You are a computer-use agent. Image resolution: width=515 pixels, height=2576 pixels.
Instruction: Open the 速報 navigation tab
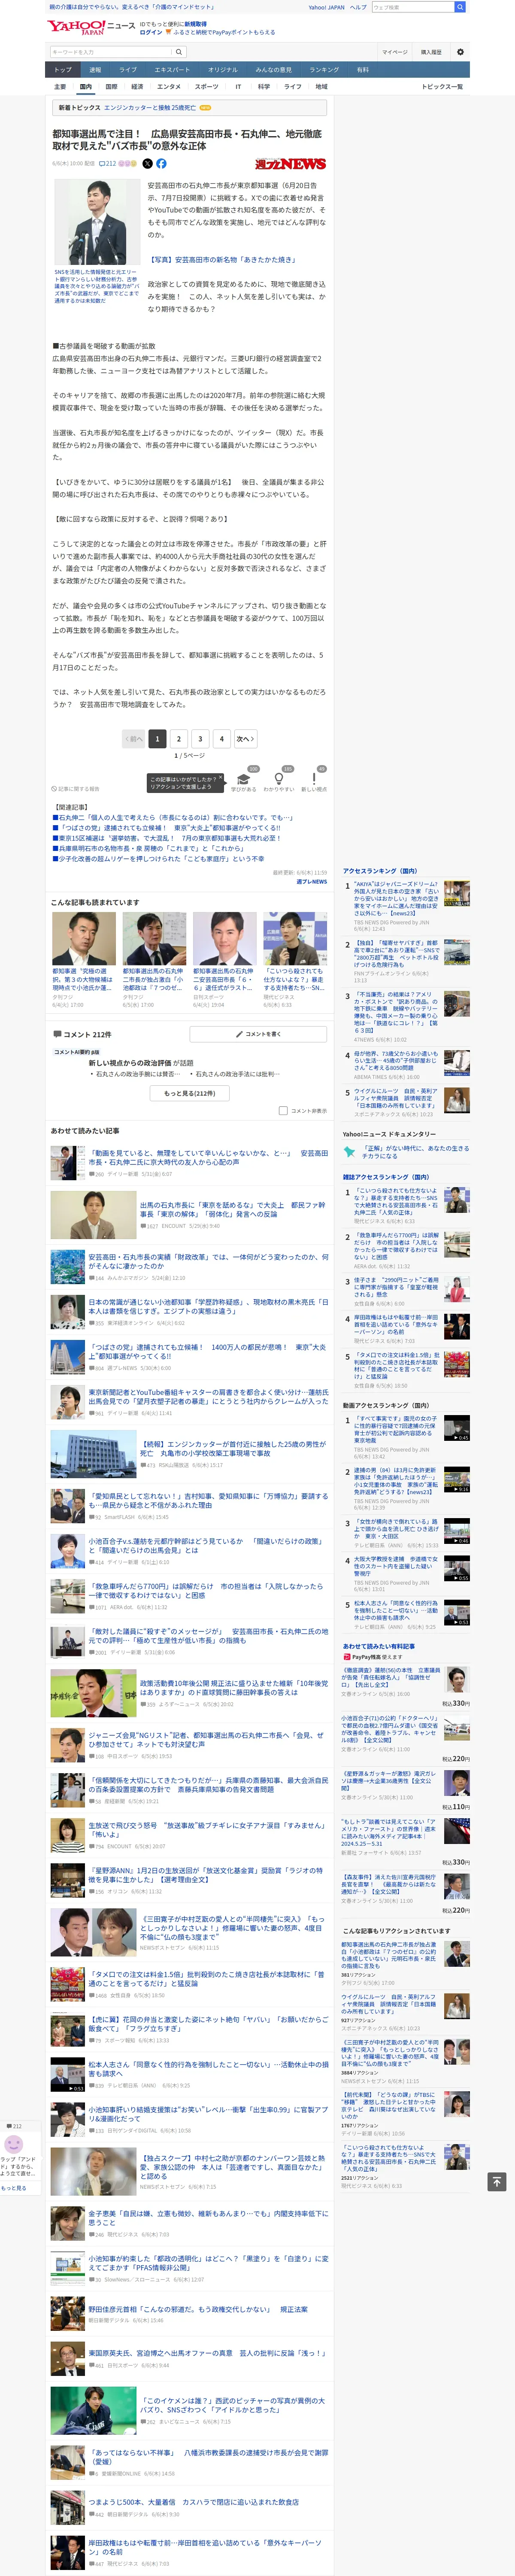pos(95,70)
